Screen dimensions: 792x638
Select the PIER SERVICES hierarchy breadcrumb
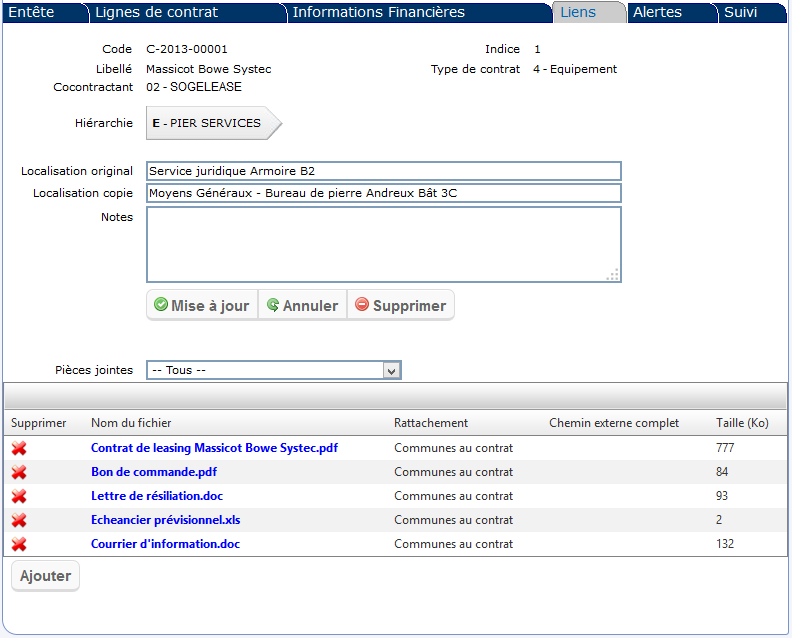click(212, 123)
